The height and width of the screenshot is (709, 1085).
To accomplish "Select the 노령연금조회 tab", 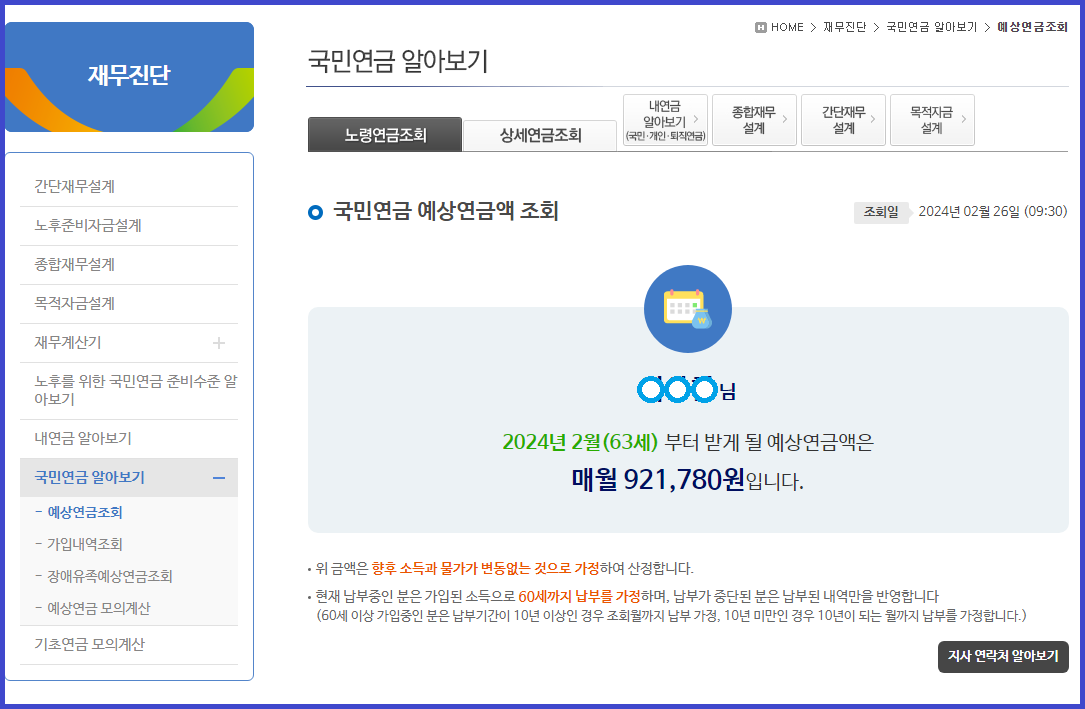I will (x=384, y=135).
